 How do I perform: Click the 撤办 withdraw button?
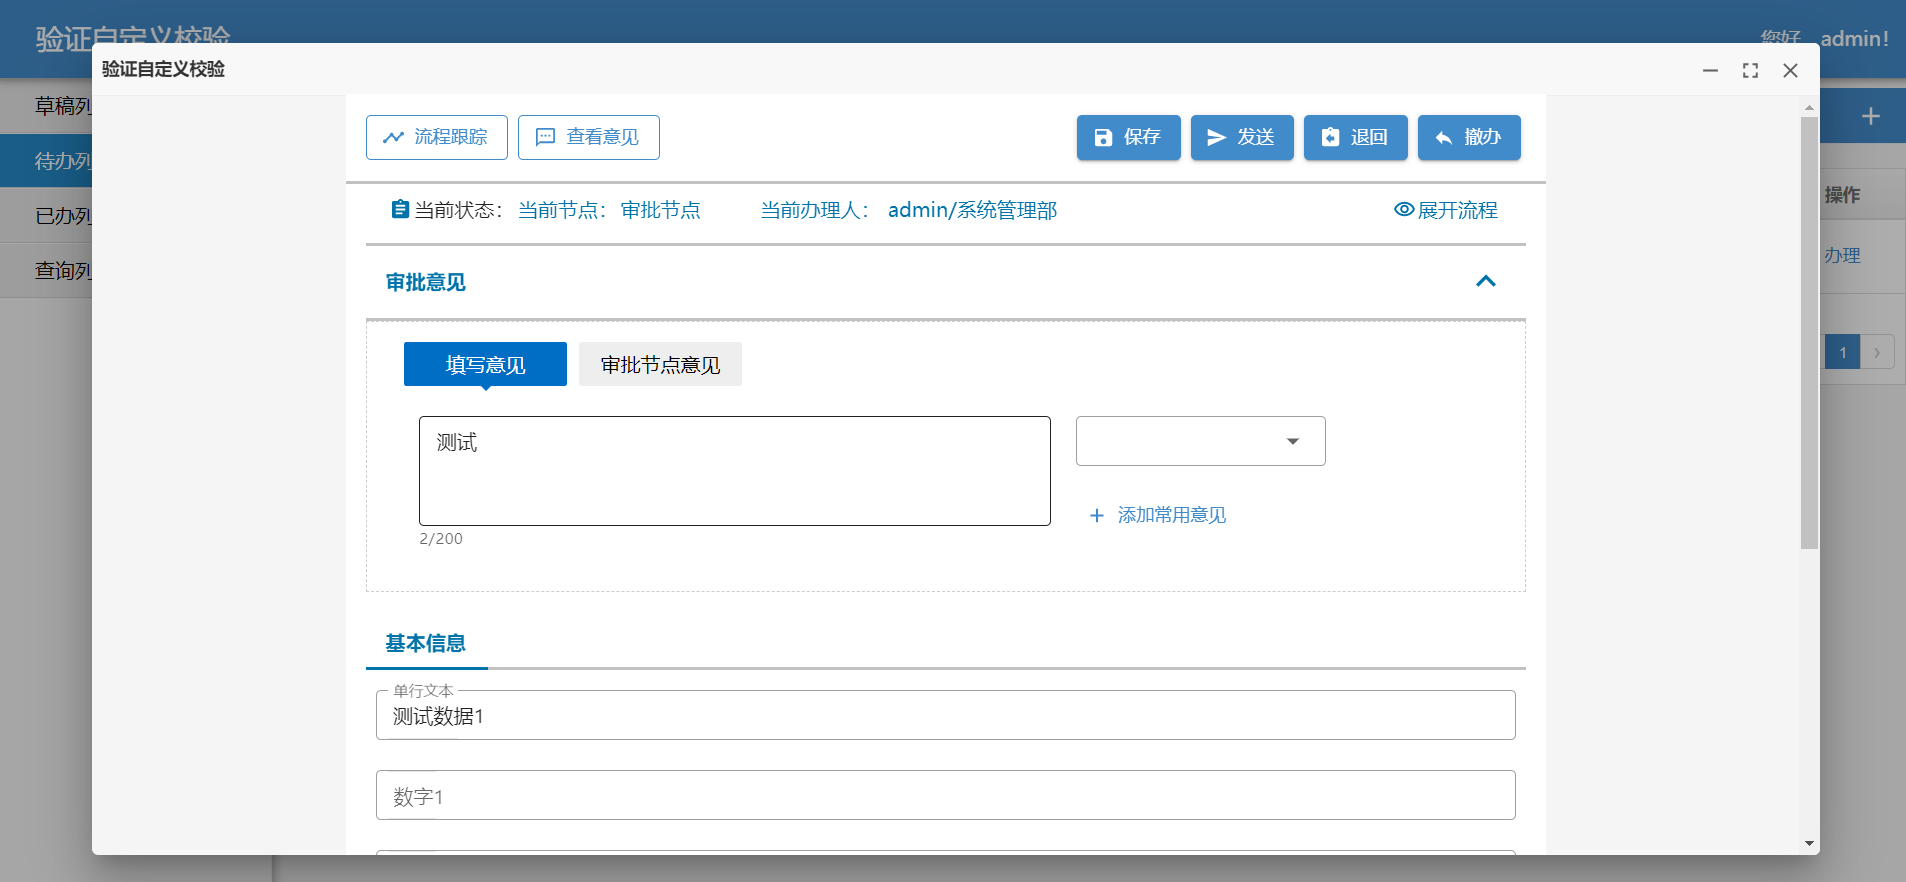1469,137
